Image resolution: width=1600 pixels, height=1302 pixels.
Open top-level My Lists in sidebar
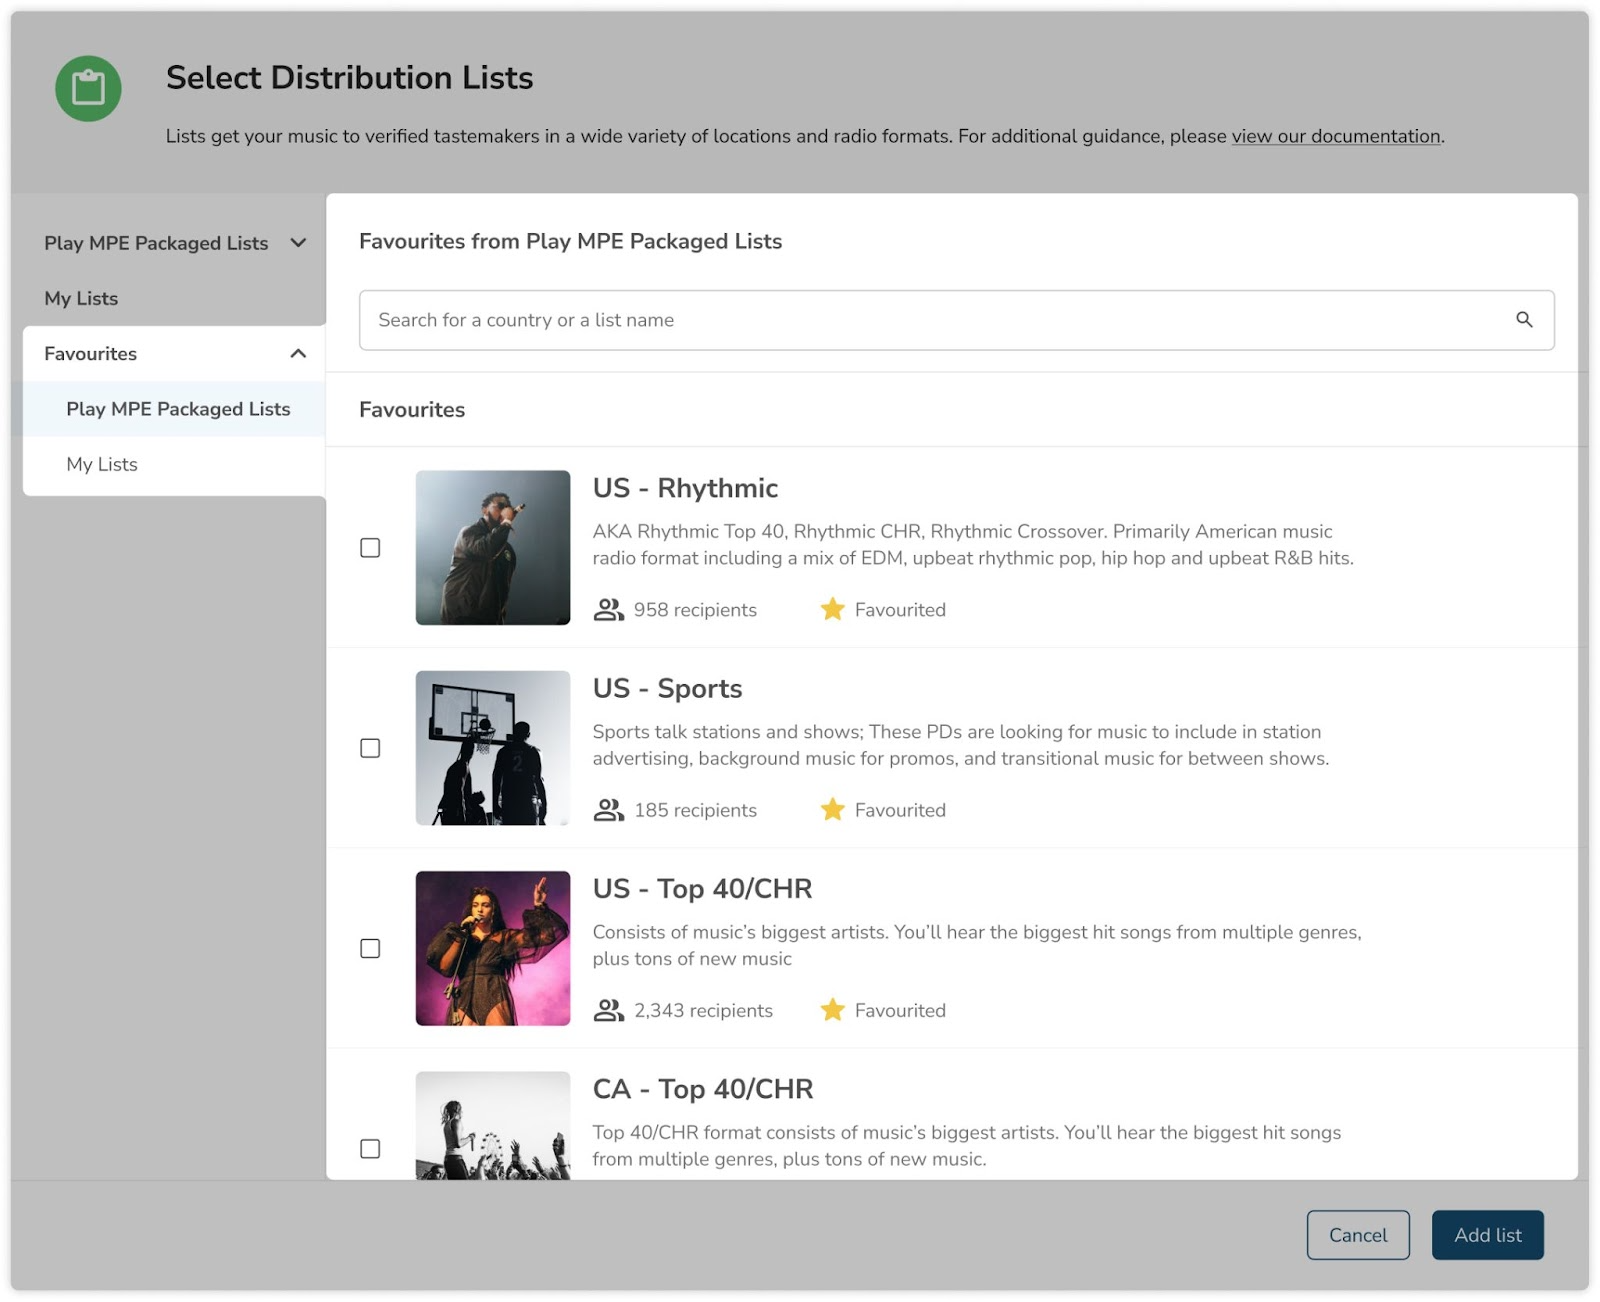81,298
